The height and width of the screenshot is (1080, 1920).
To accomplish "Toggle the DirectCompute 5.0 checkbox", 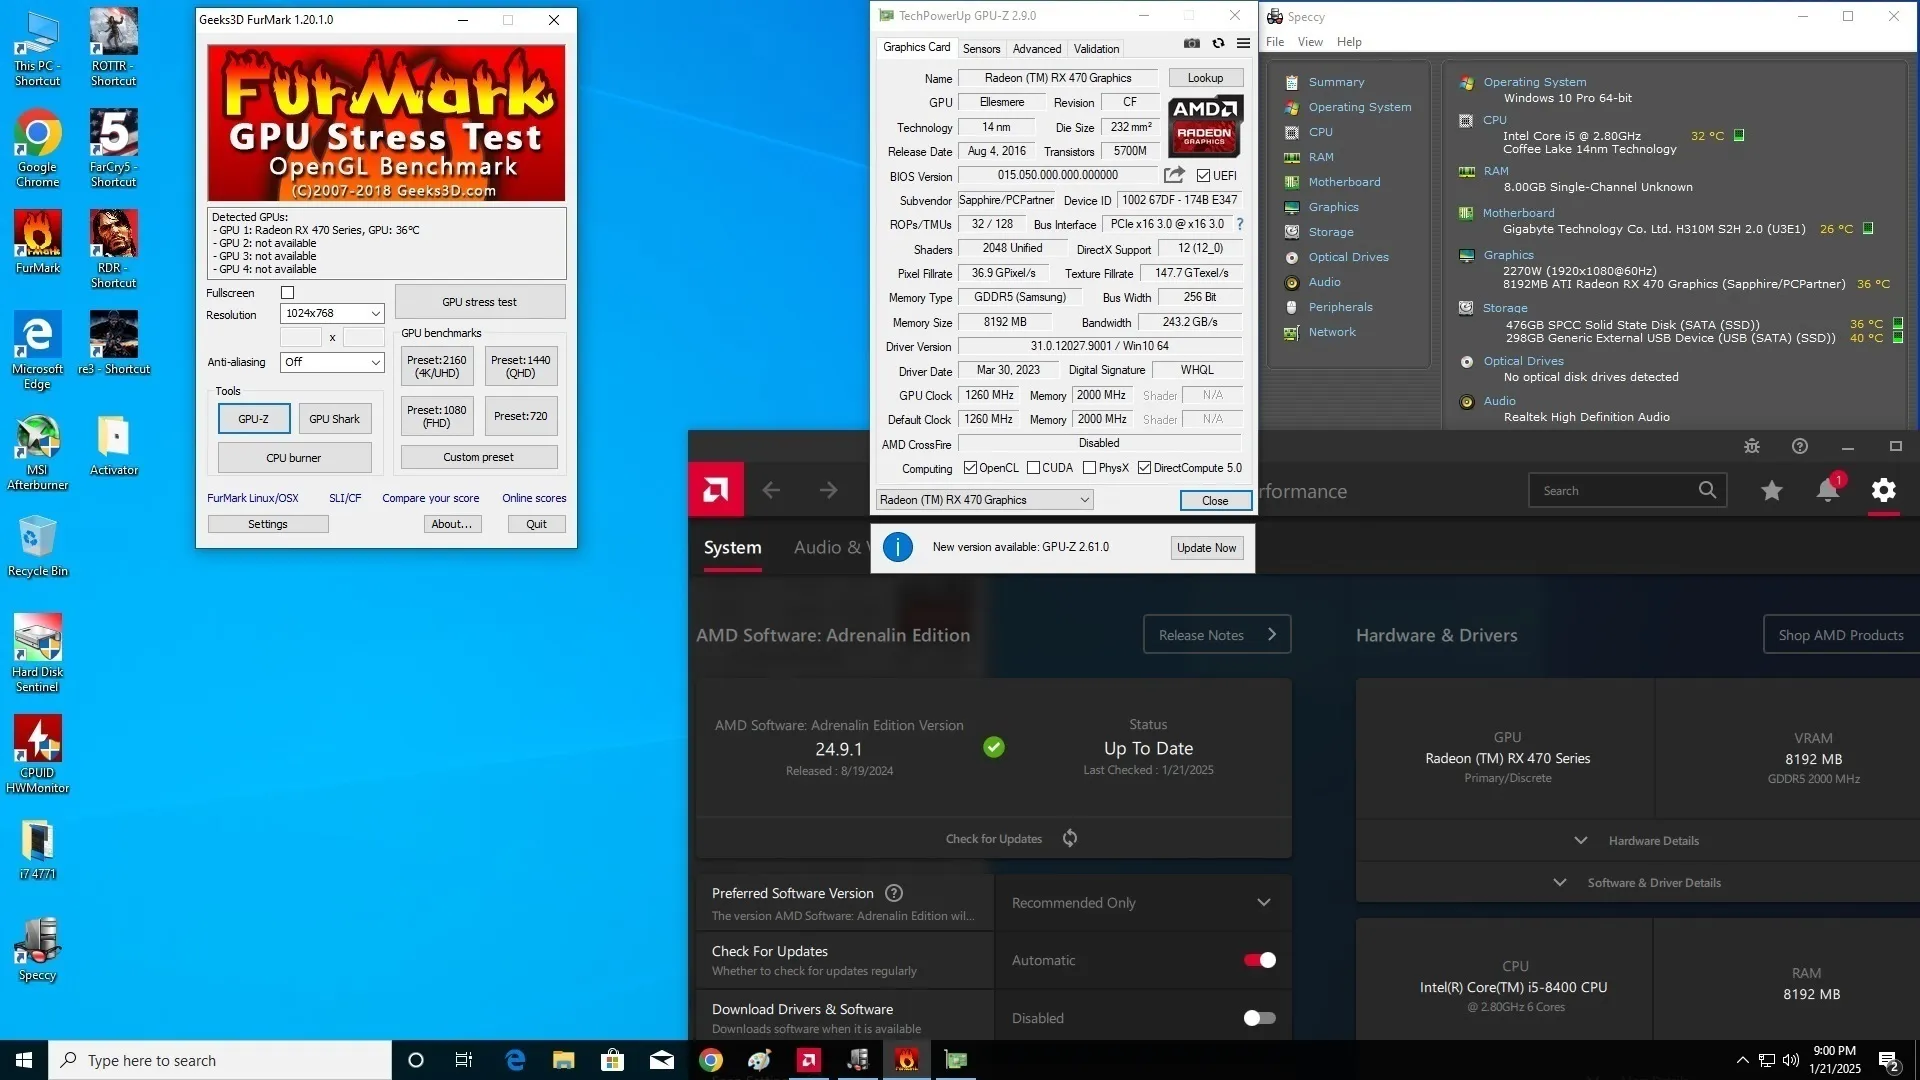I will pos(1144,468).
